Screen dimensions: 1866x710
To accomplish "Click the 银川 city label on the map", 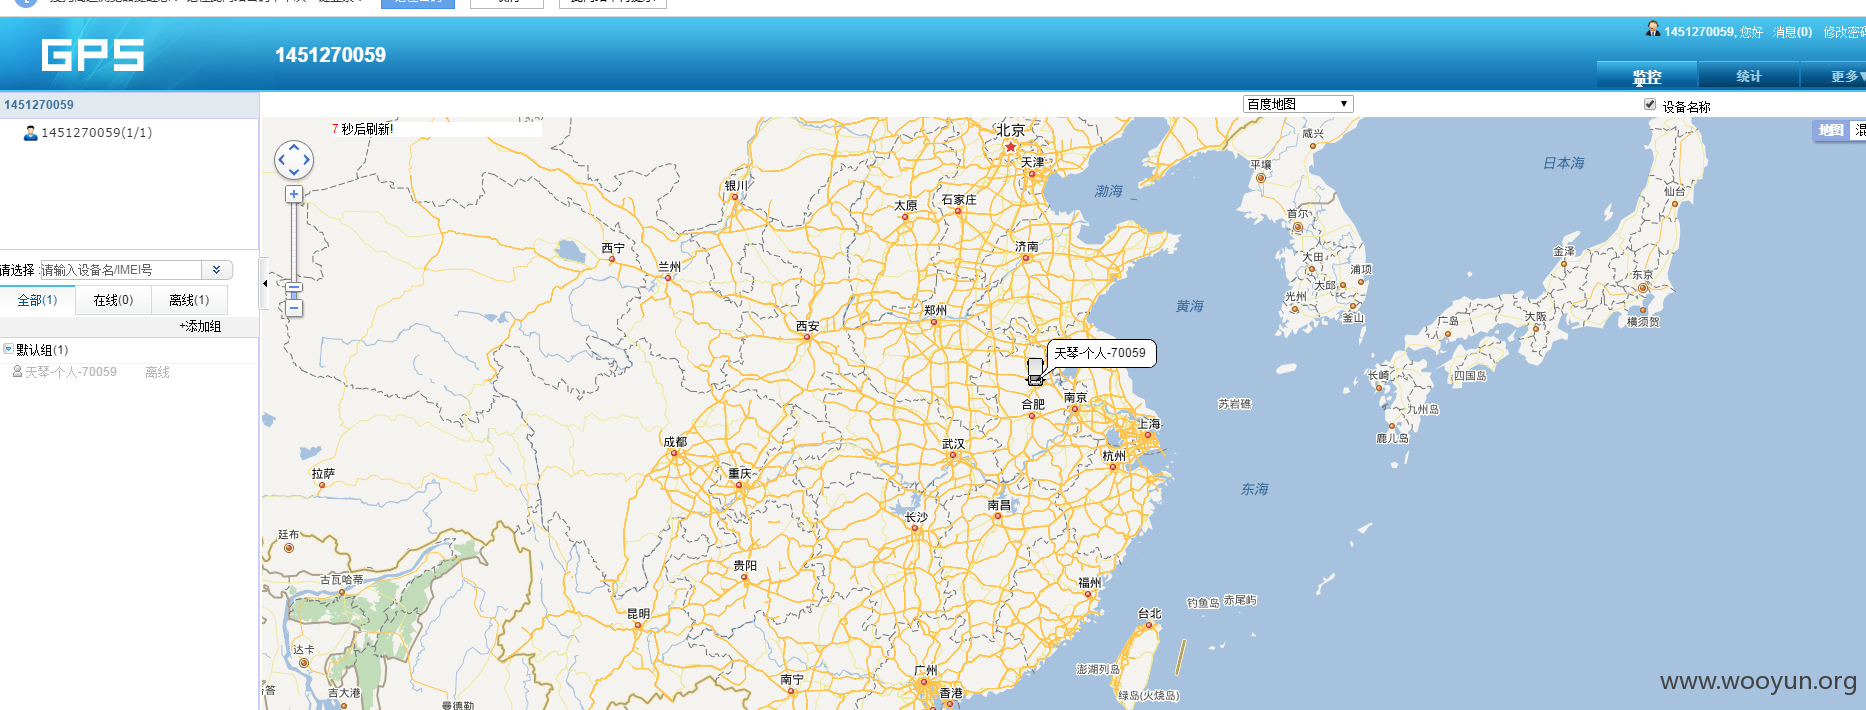I will [736, 185].
